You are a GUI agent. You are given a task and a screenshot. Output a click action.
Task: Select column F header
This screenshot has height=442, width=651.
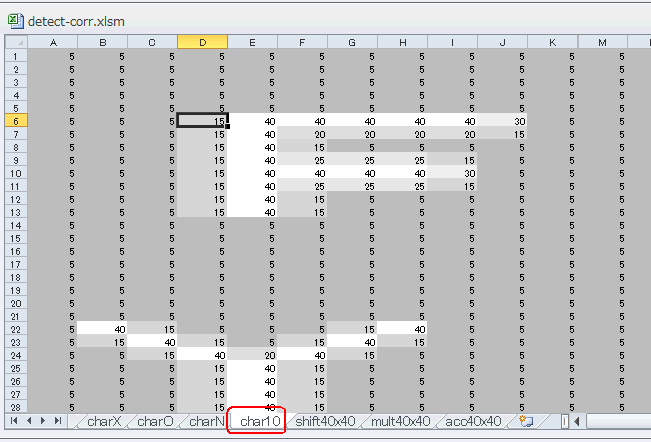[302, 42]
